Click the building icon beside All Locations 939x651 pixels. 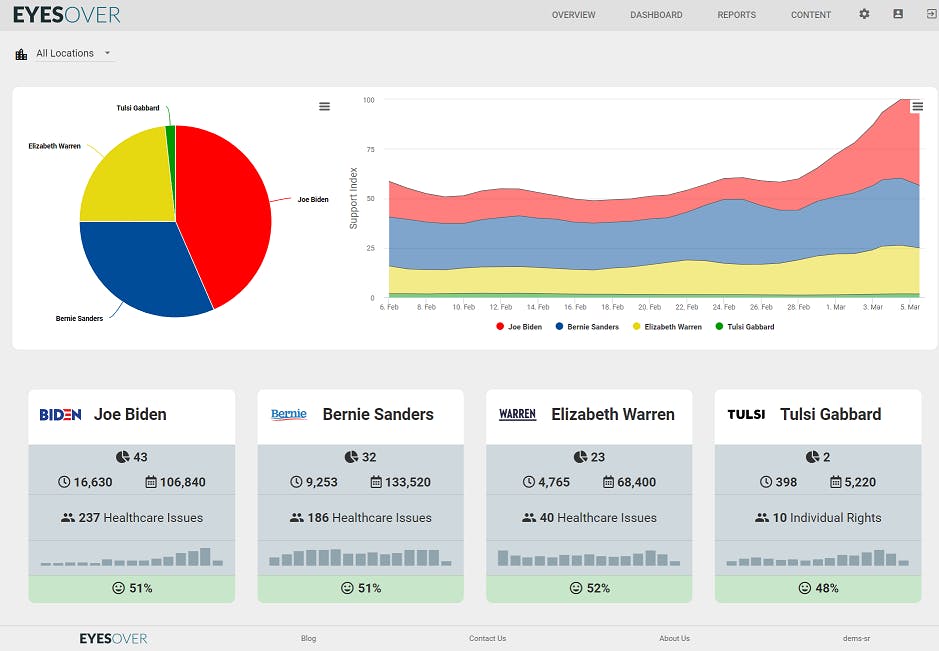tap(22, 54)
